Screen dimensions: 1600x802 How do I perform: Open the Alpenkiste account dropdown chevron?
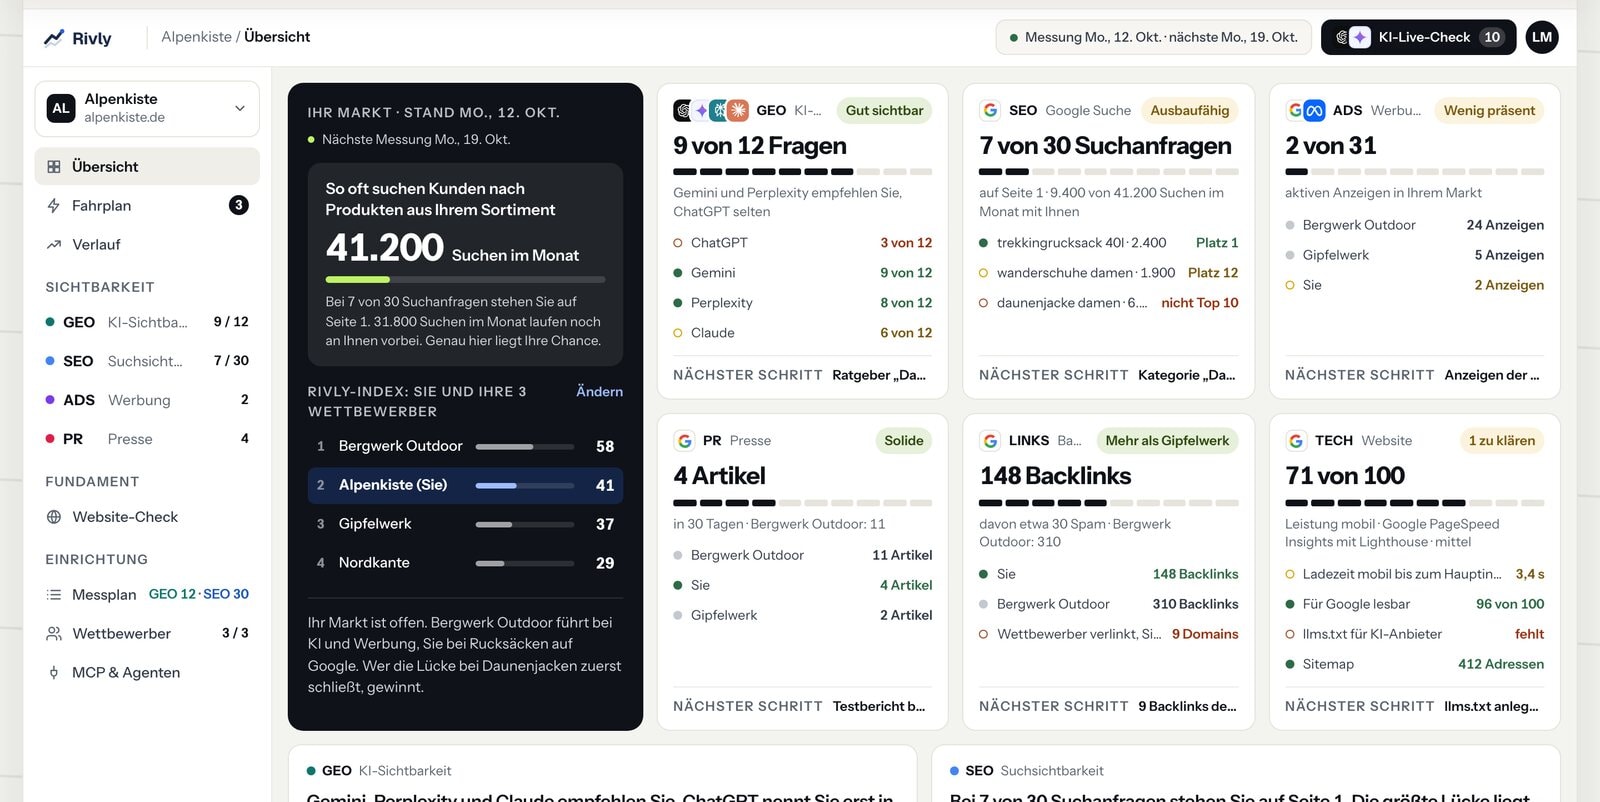click(x=240, y=108)
